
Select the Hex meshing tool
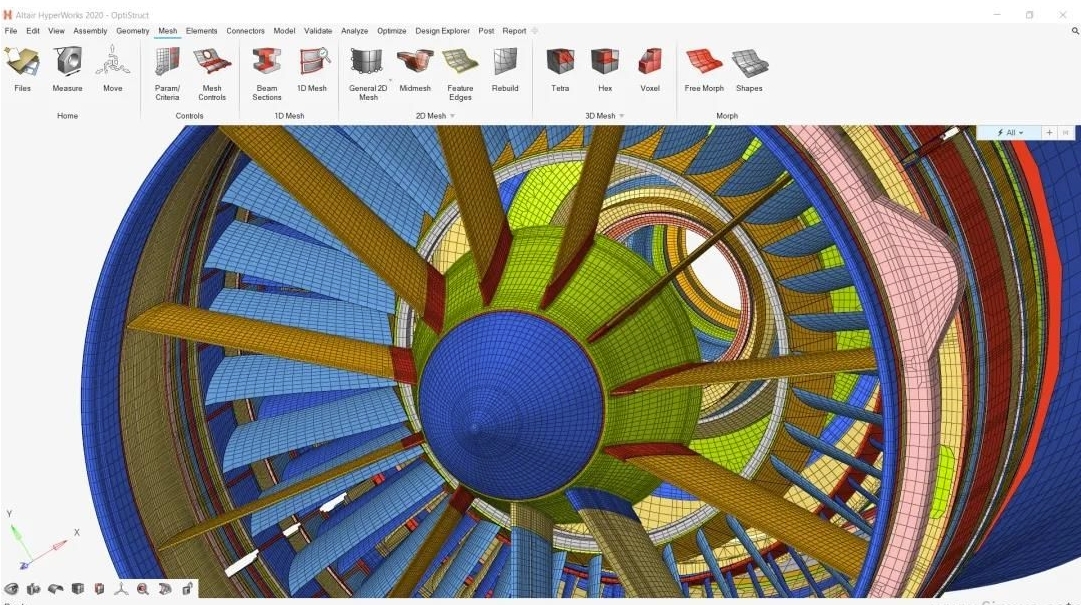(605, 69)
